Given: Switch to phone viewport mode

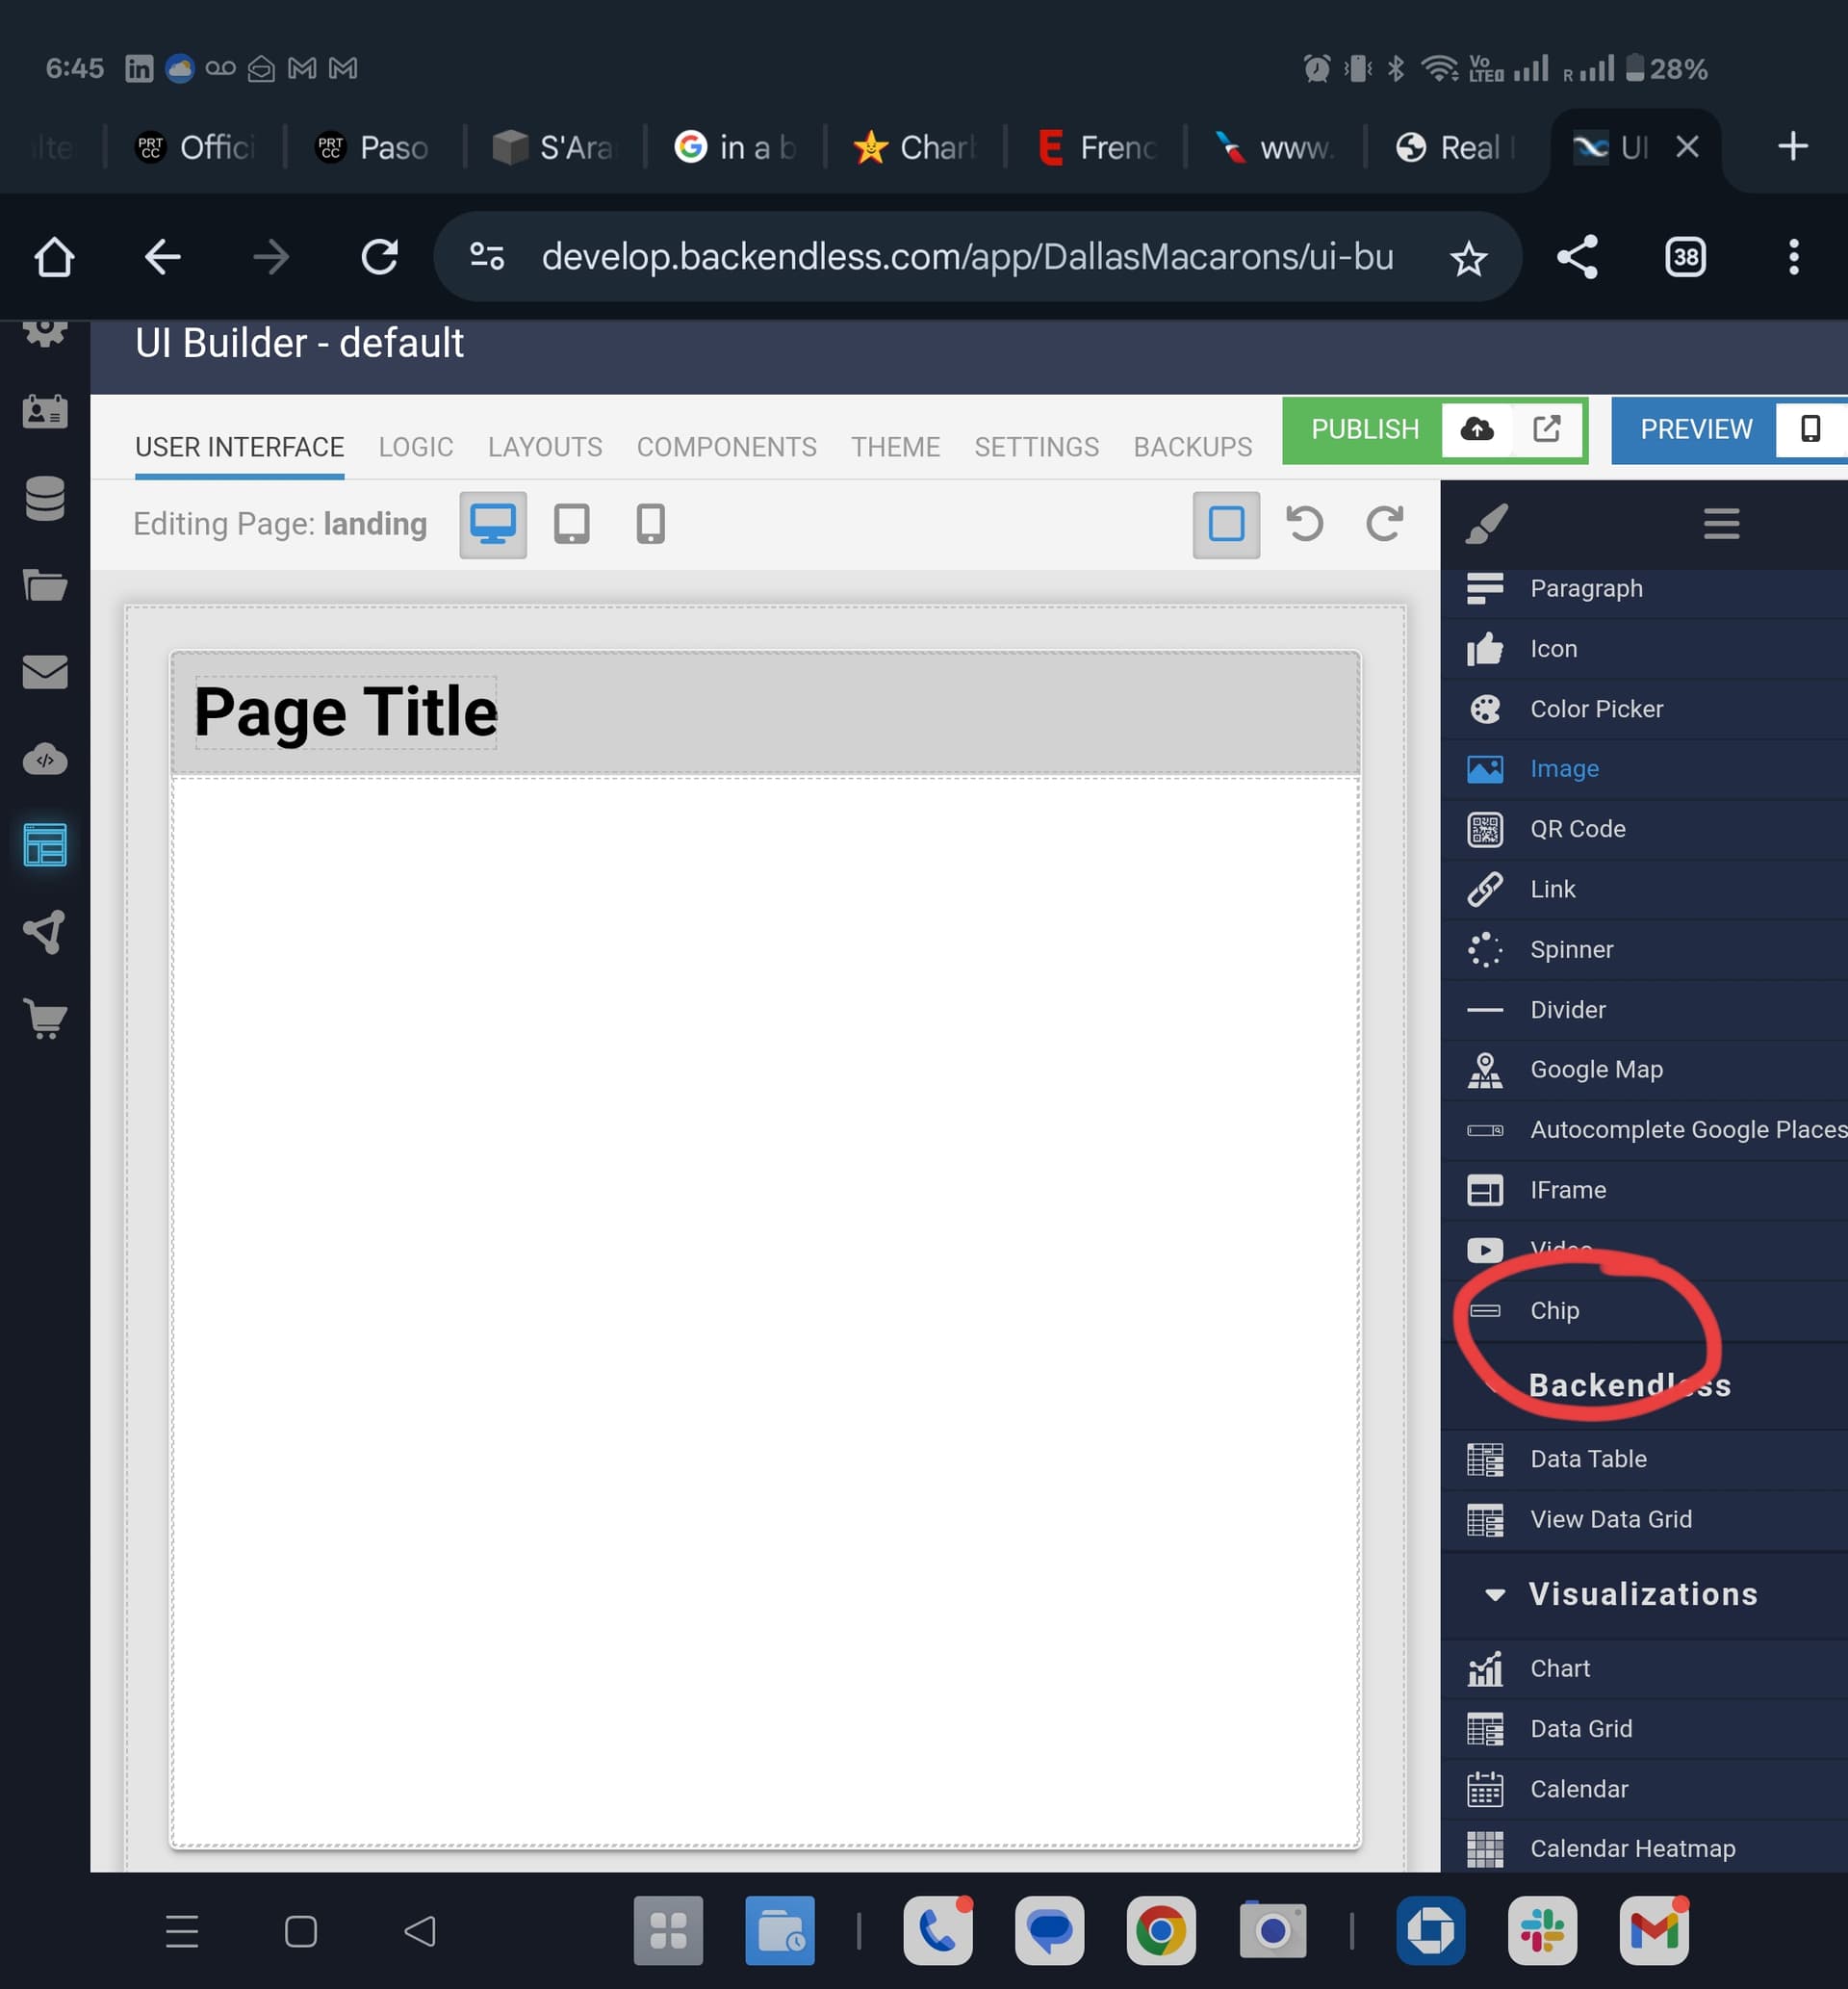Looking at the screenshot, I should (651, 524).
